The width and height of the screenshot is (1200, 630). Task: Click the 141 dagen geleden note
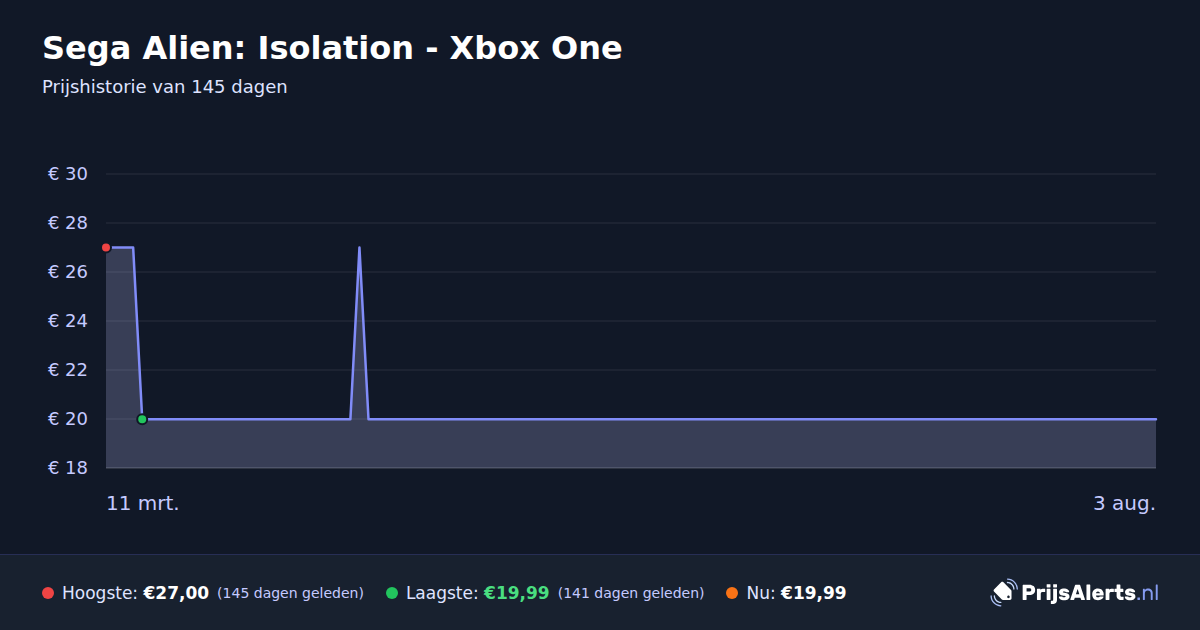click(631, 594)
